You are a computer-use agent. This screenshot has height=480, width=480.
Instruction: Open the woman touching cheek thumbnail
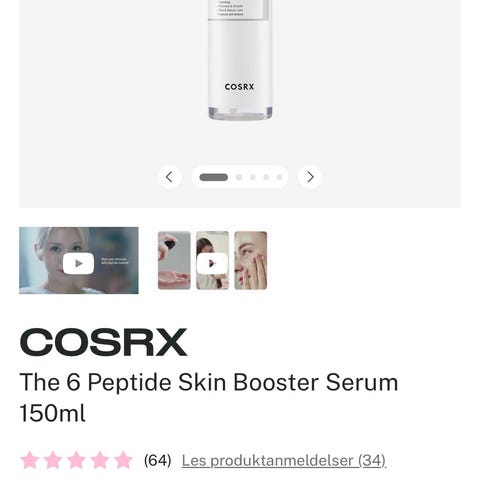pyautogui.click(x=251, y=260)
